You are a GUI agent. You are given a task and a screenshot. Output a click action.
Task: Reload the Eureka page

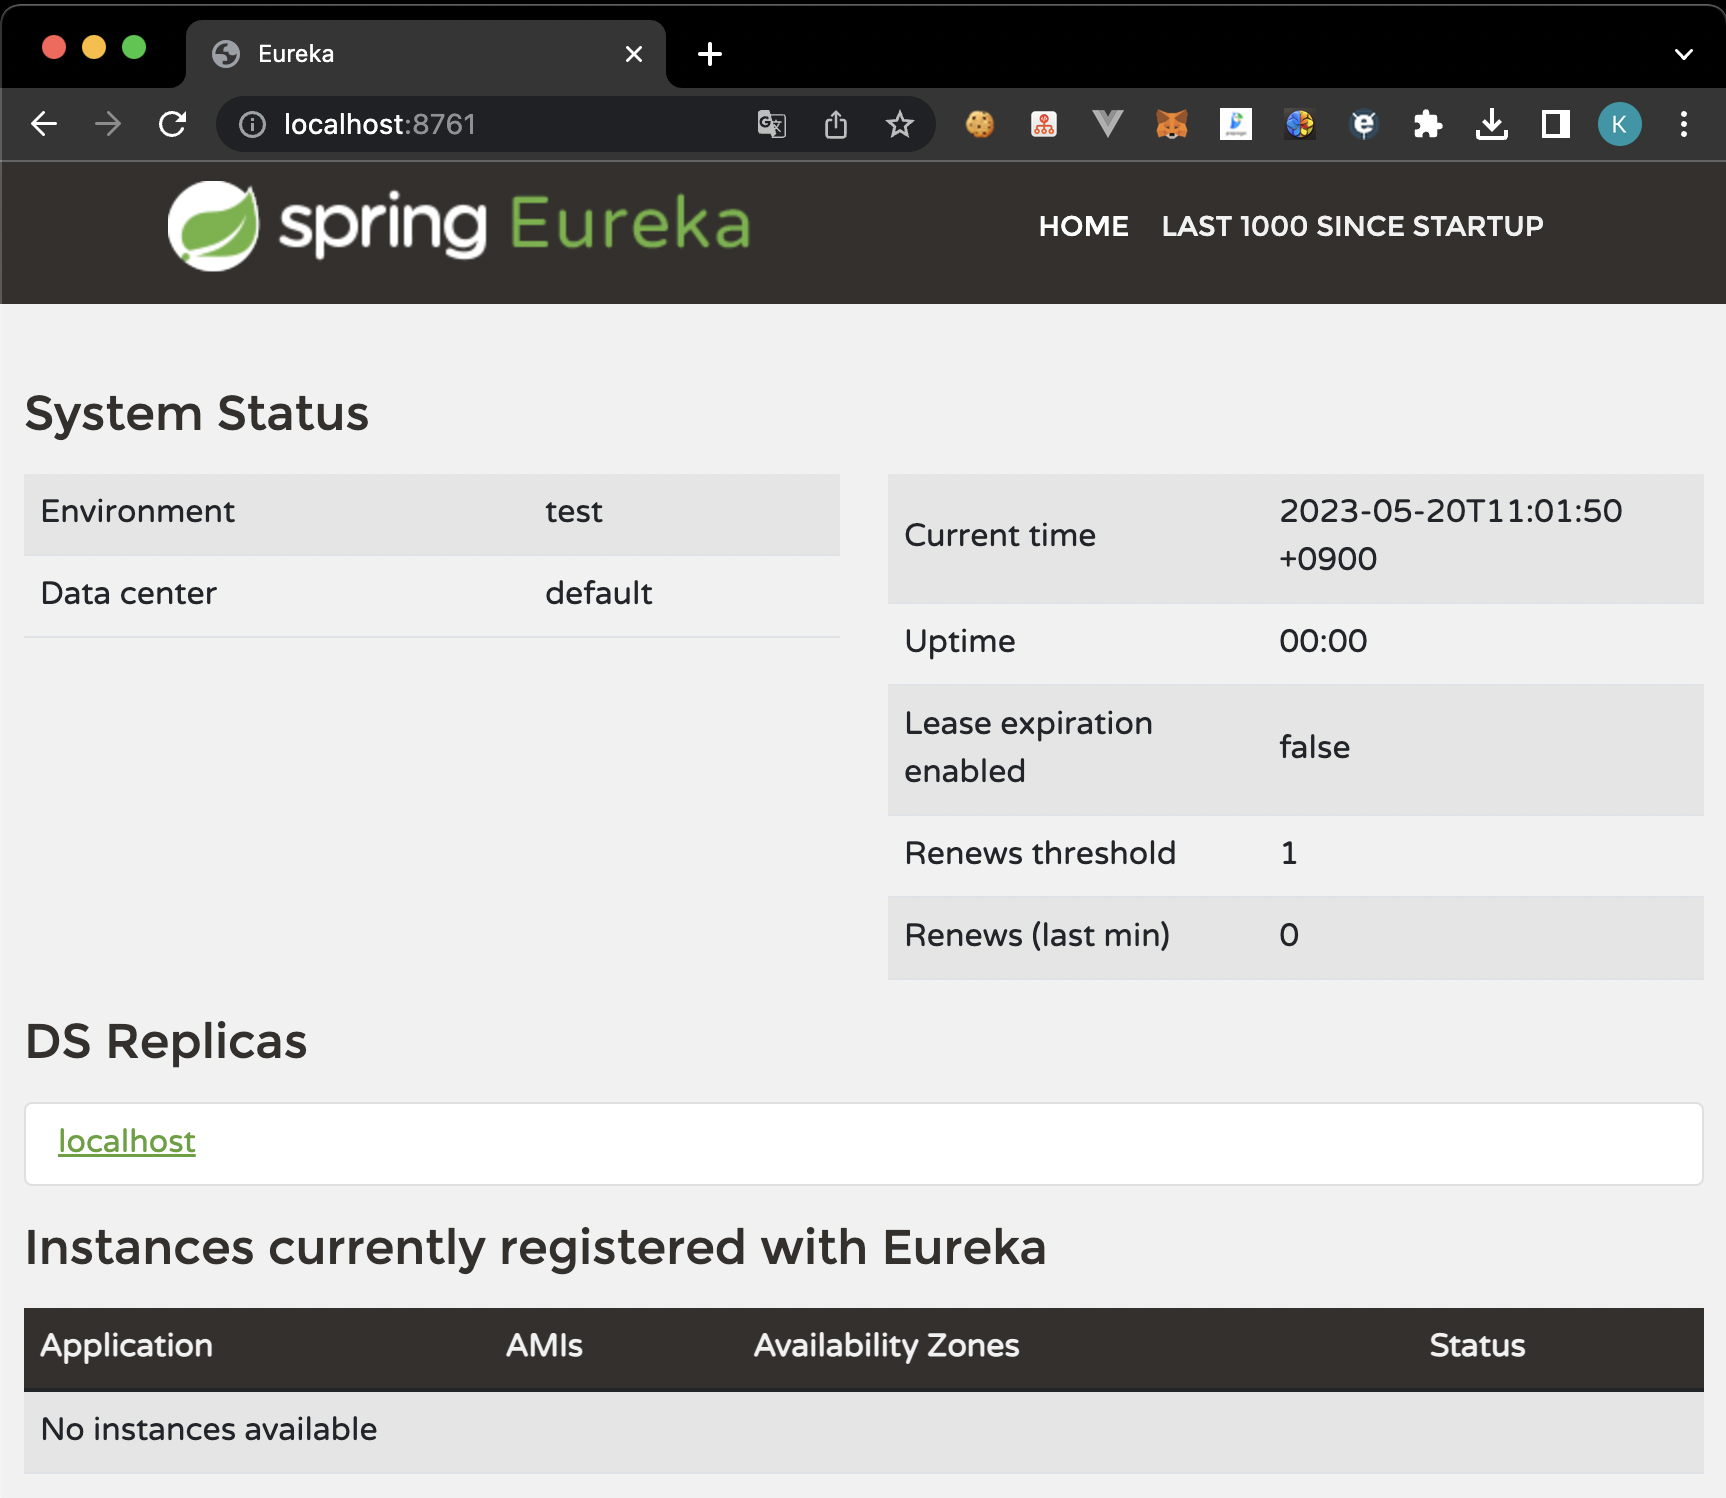pyautogui.click(x=172, y=124)
